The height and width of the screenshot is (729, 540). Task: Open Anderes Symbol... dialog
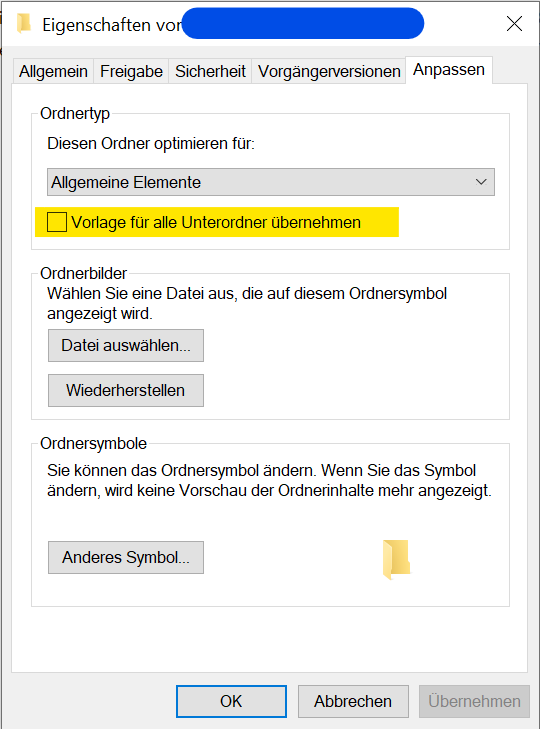pos(126,557)
